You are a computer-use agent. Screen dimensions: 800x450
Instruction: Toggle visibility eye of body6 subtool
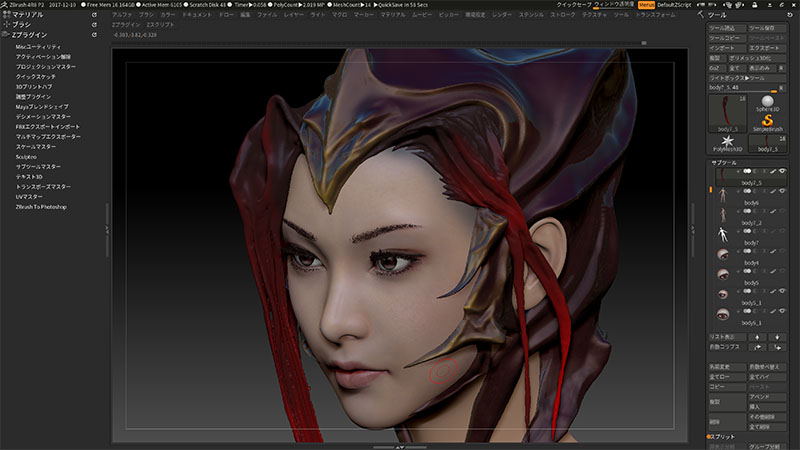pyautogui.click(x=782, y=191)
